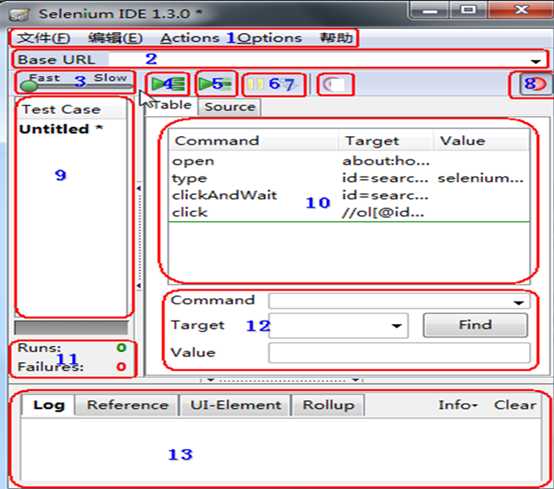The width and height of the screenshot is (554, 489).
Task: Switch to the Log tab
Action: [x=49, y=405]
